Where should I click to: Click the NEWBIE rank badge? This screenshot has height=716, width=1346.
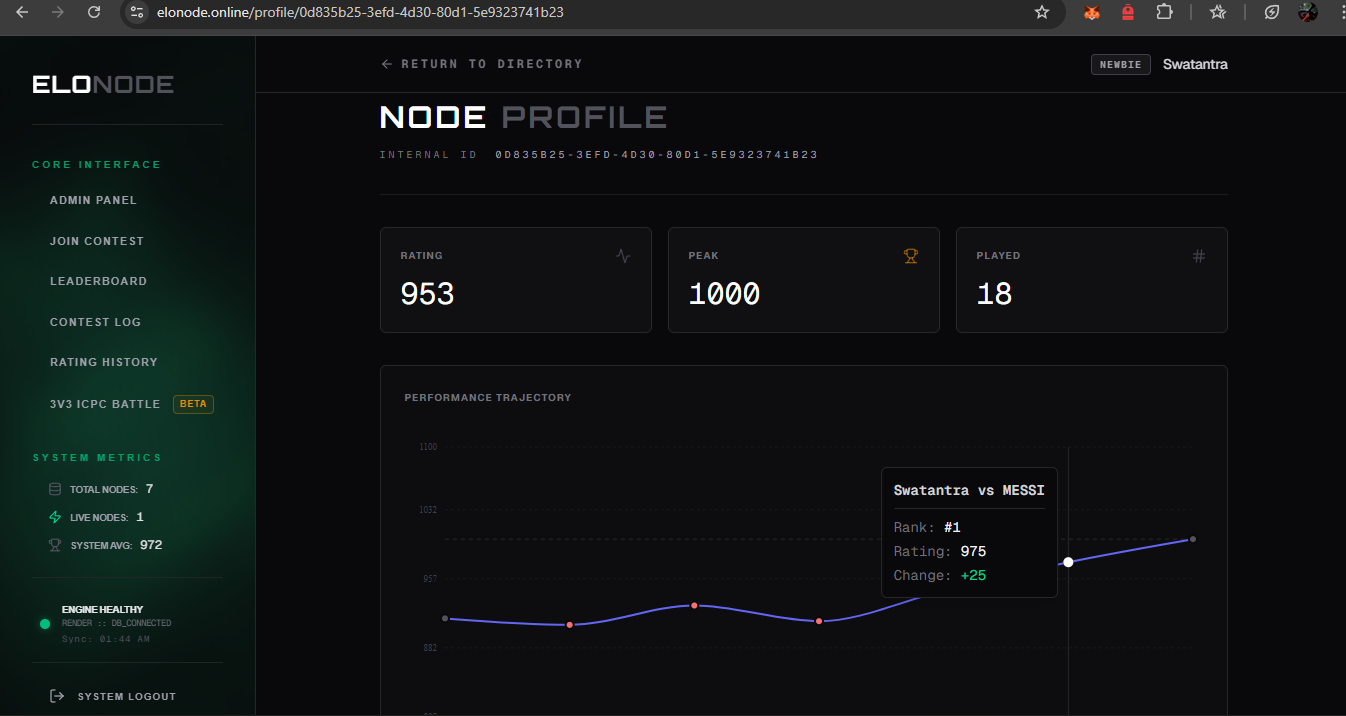point(1121,64)
